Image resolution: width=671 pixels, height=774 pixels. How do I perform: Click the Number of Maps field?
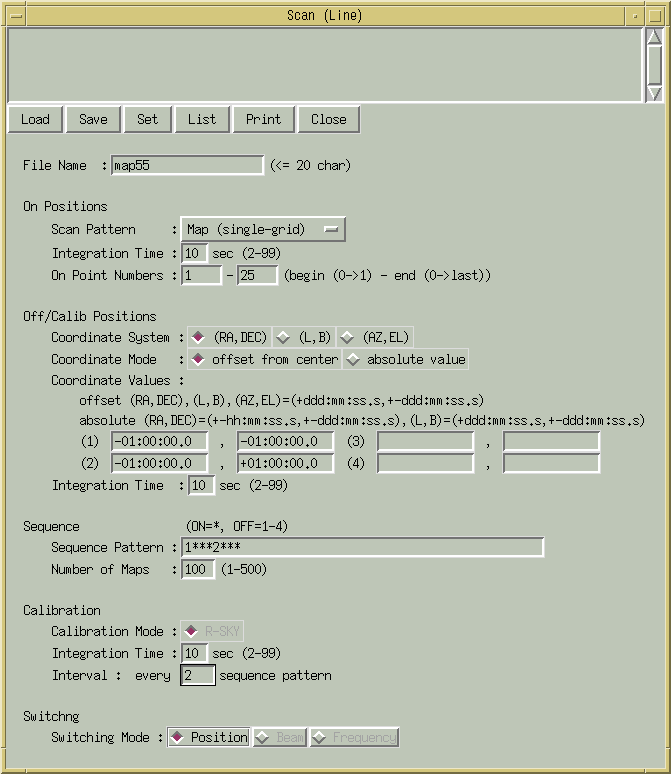198,570
